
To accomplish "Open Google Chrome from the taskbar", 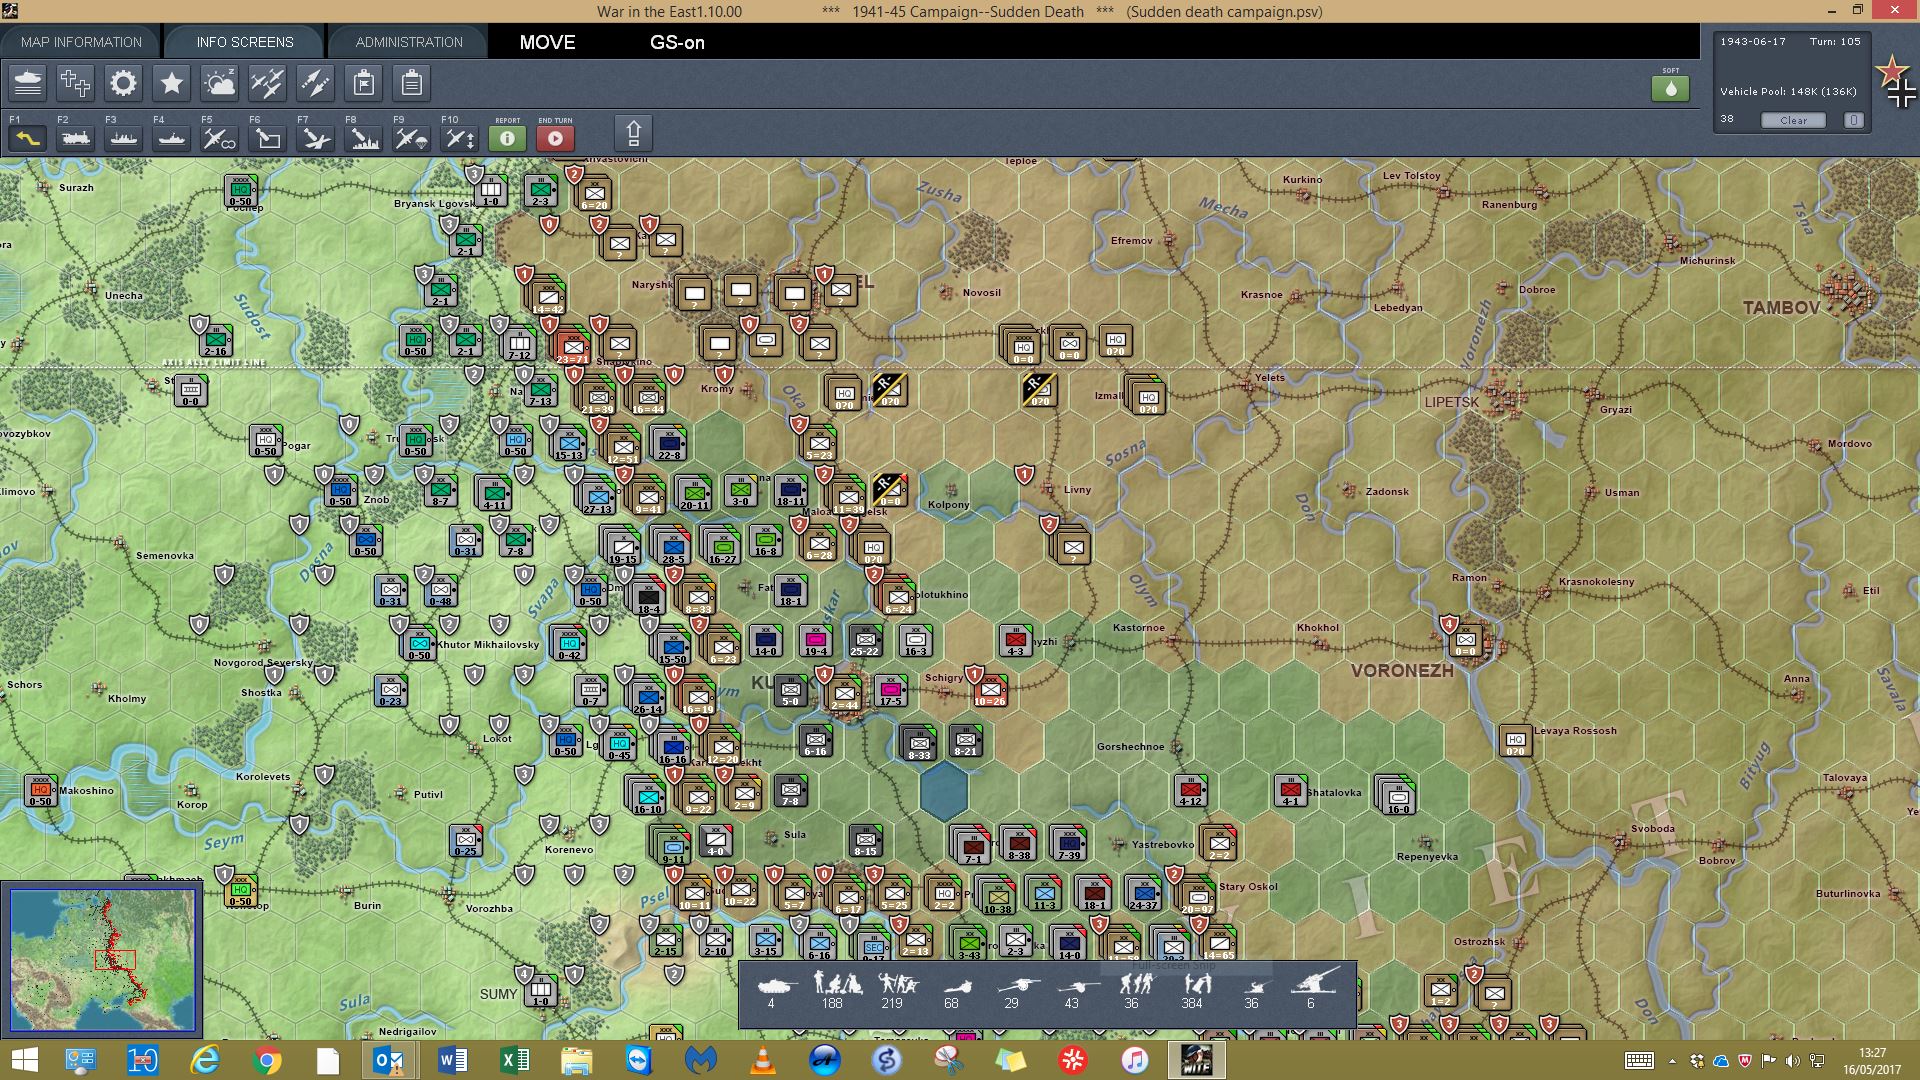I will (267, 1060).
